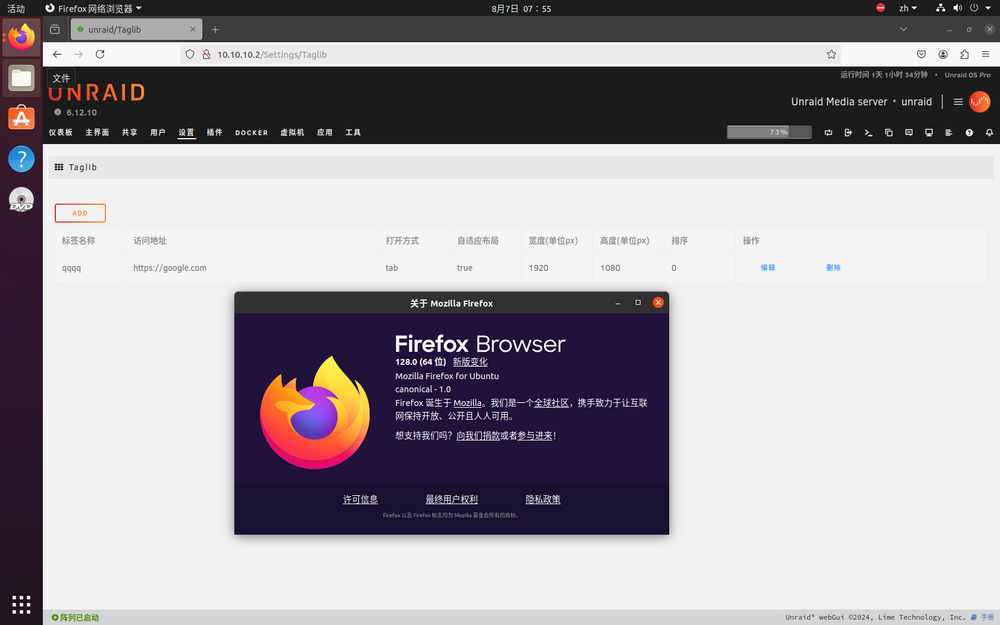Image resolution: width=1000 pixels, height=625 pixels.
Task: Click the tracking protection shield icon
Action: [189, 54]
